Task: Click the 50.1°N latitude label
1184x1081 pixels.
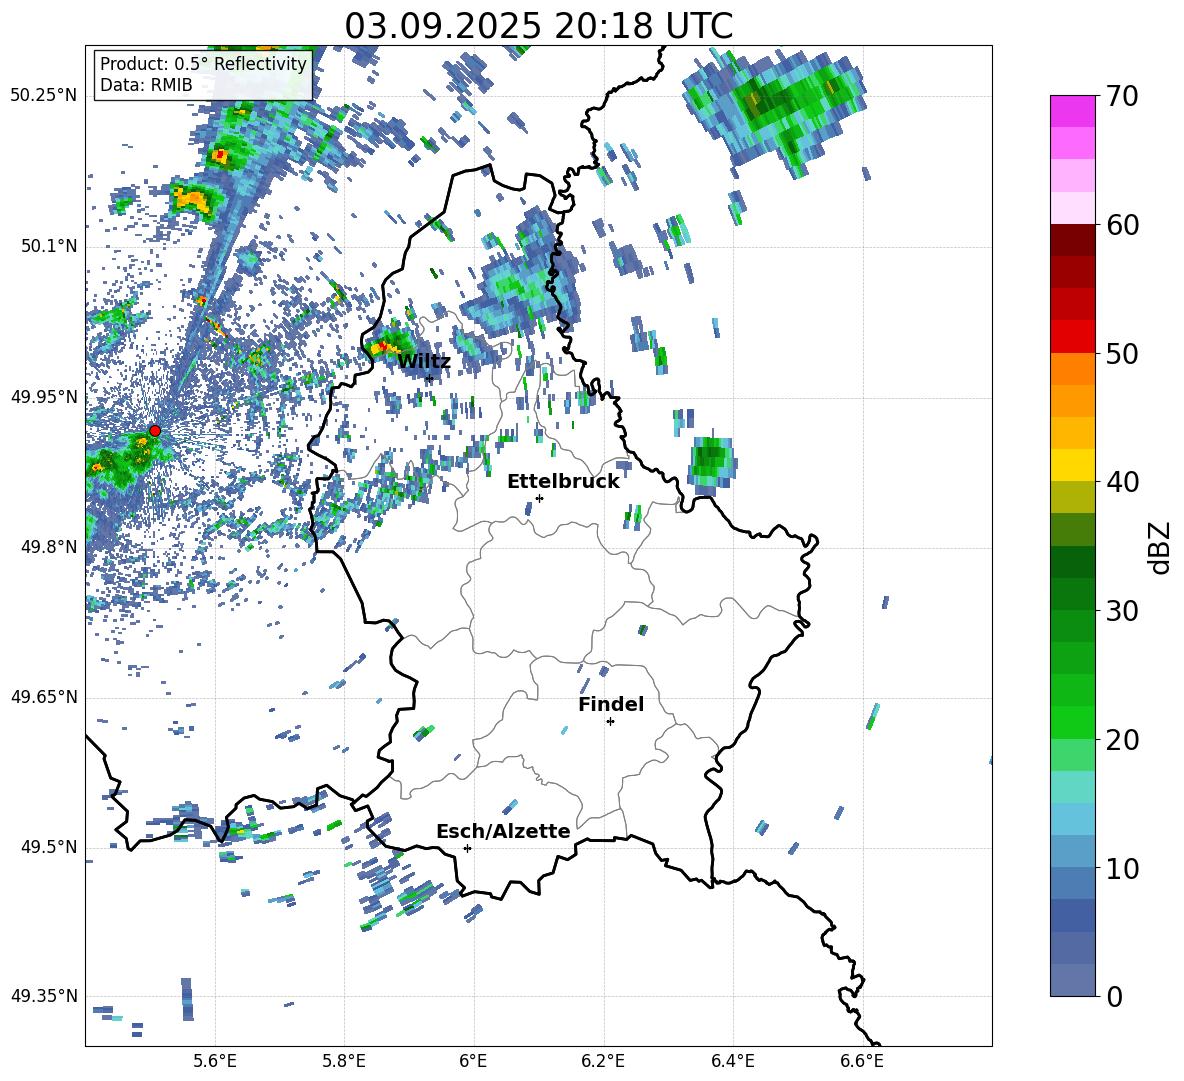Action: click(48, 247)
